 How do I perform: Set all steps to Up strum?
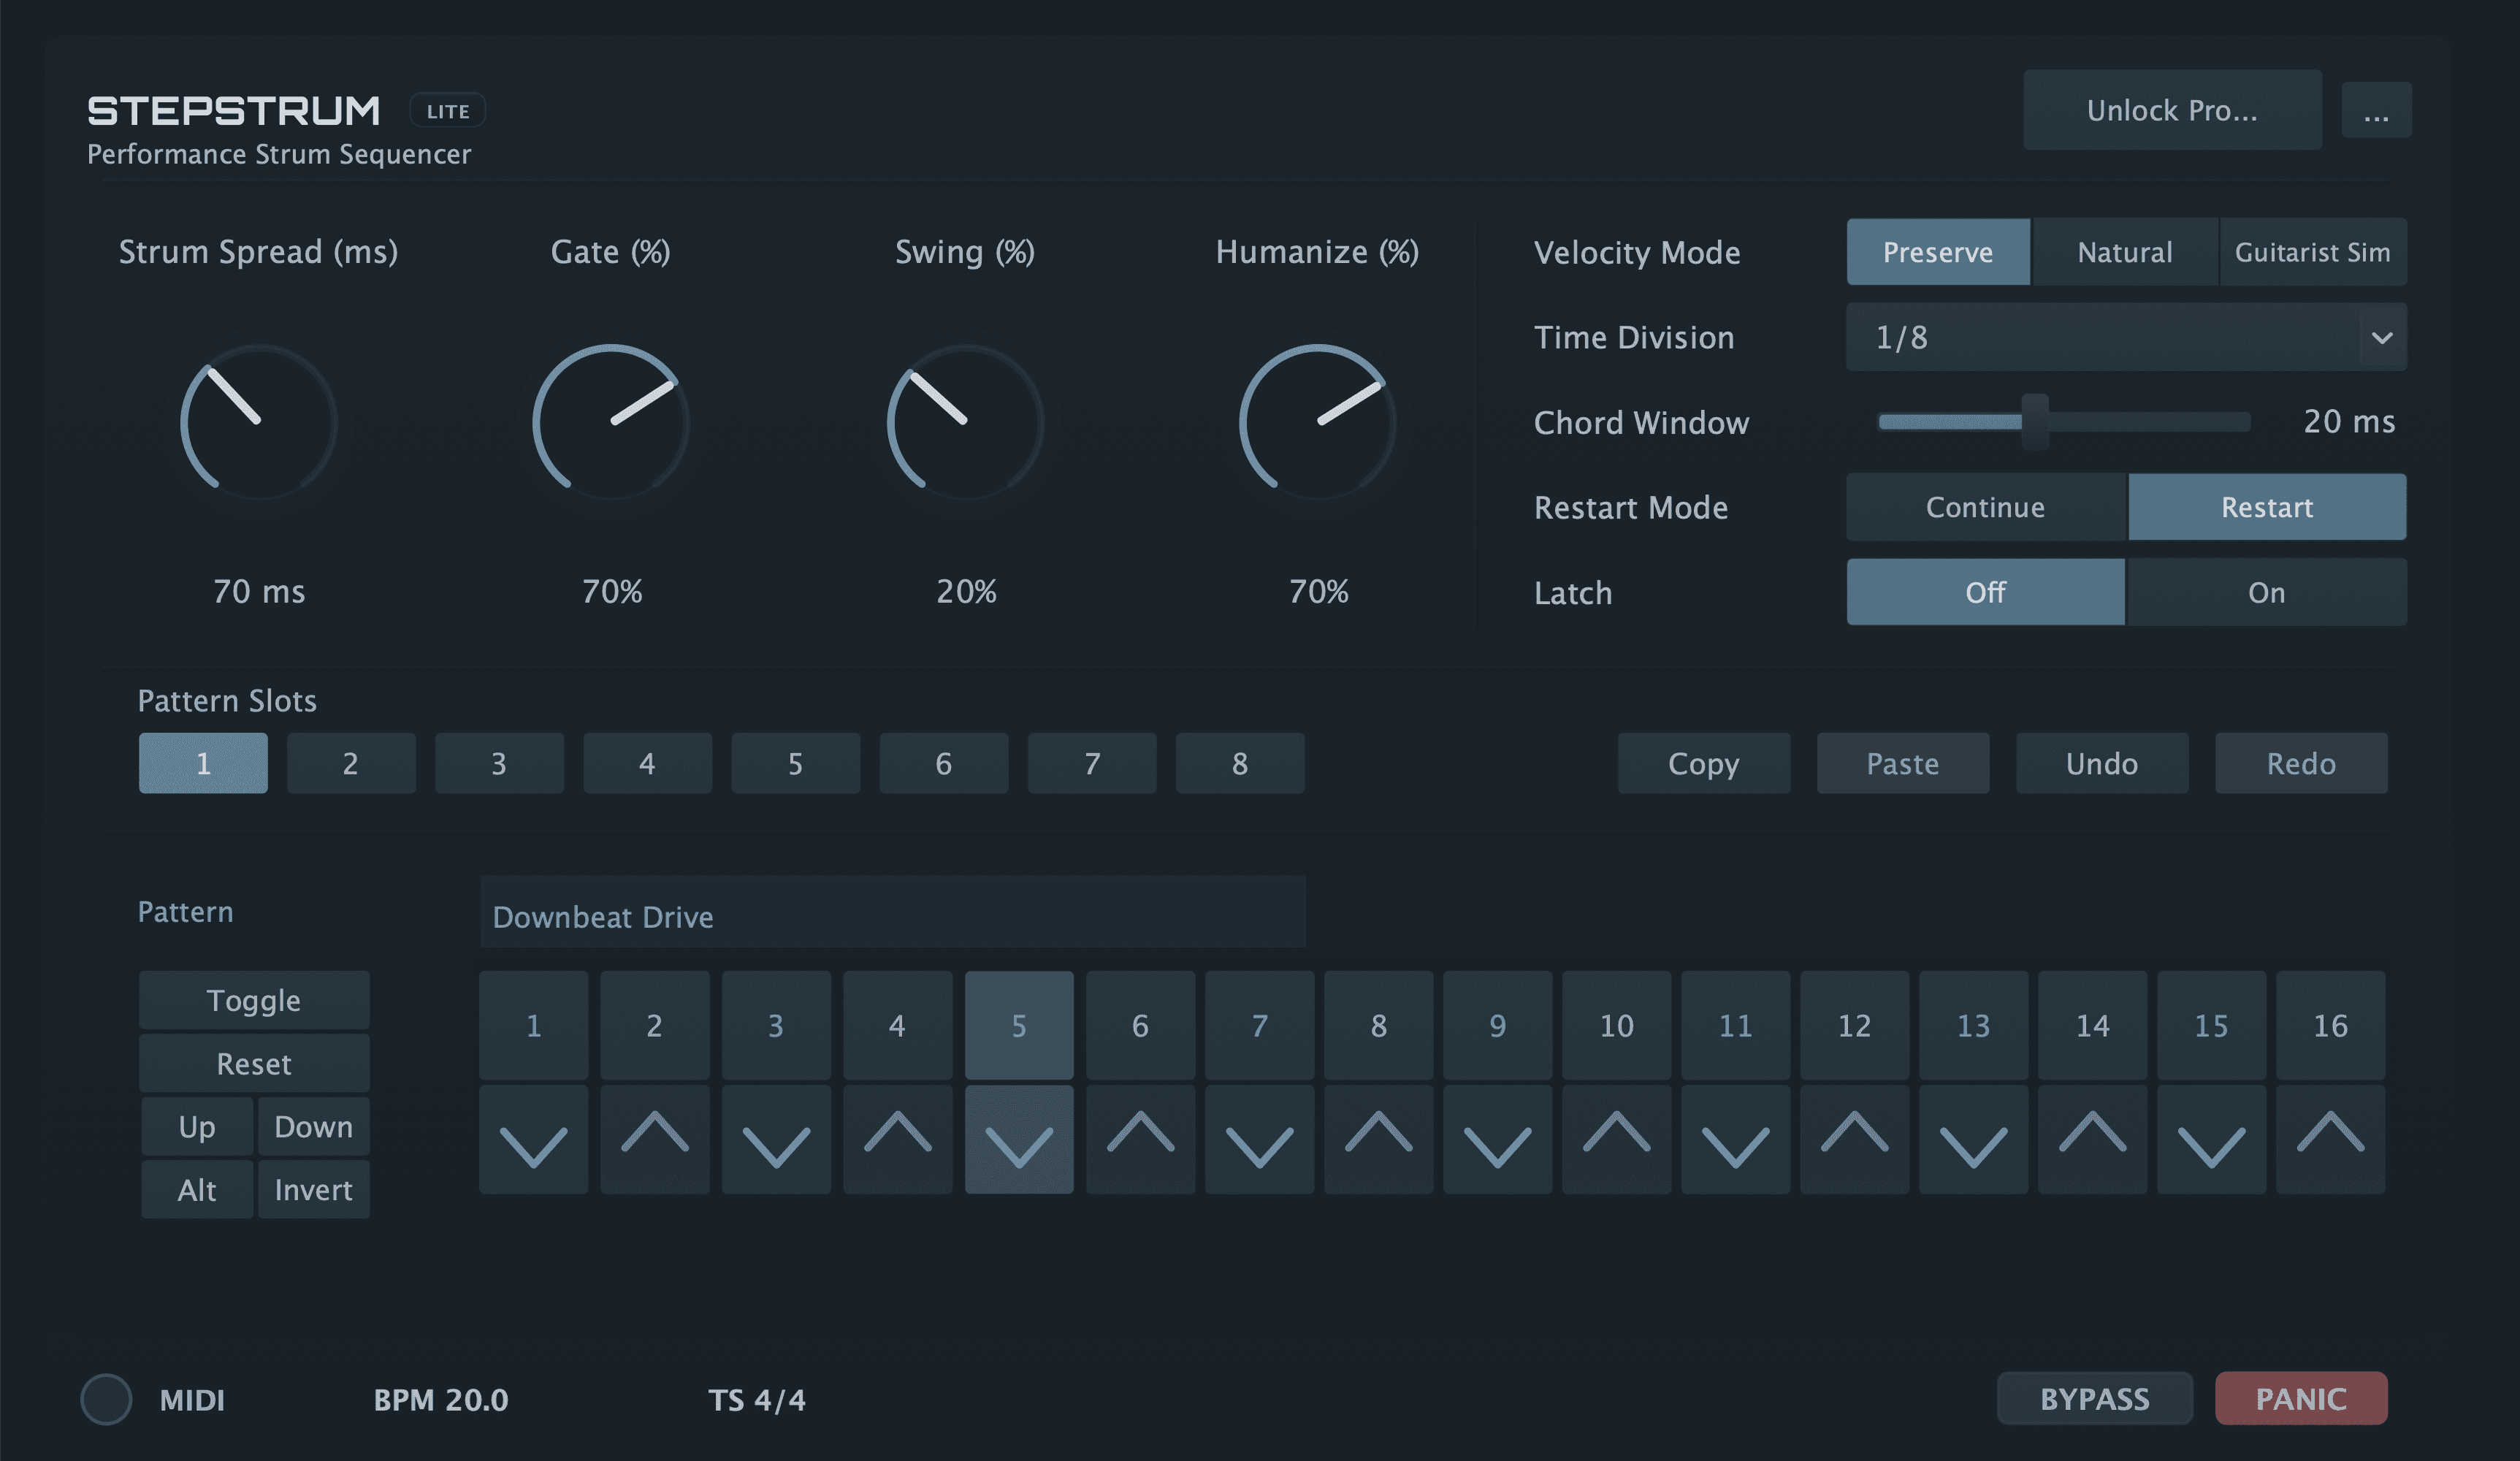pyautogui.click(x=197, y=1126)
